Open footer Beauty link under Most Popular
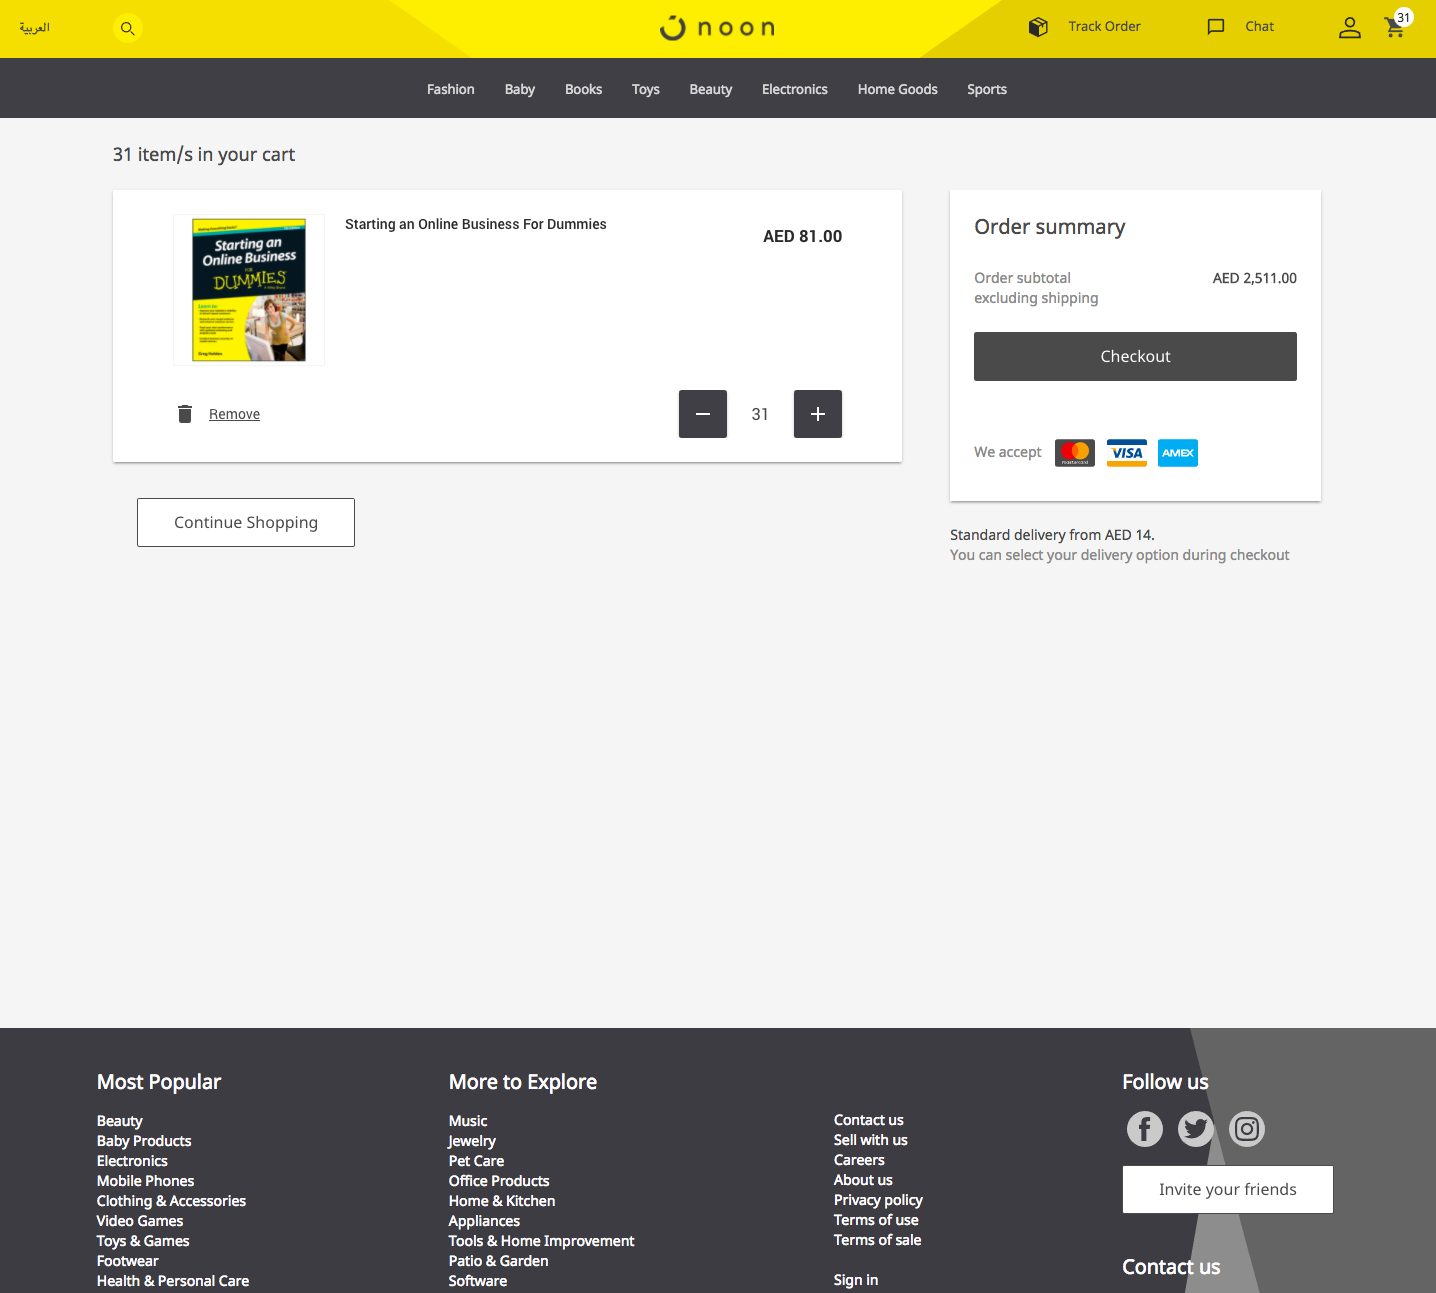 [120, 1121]
